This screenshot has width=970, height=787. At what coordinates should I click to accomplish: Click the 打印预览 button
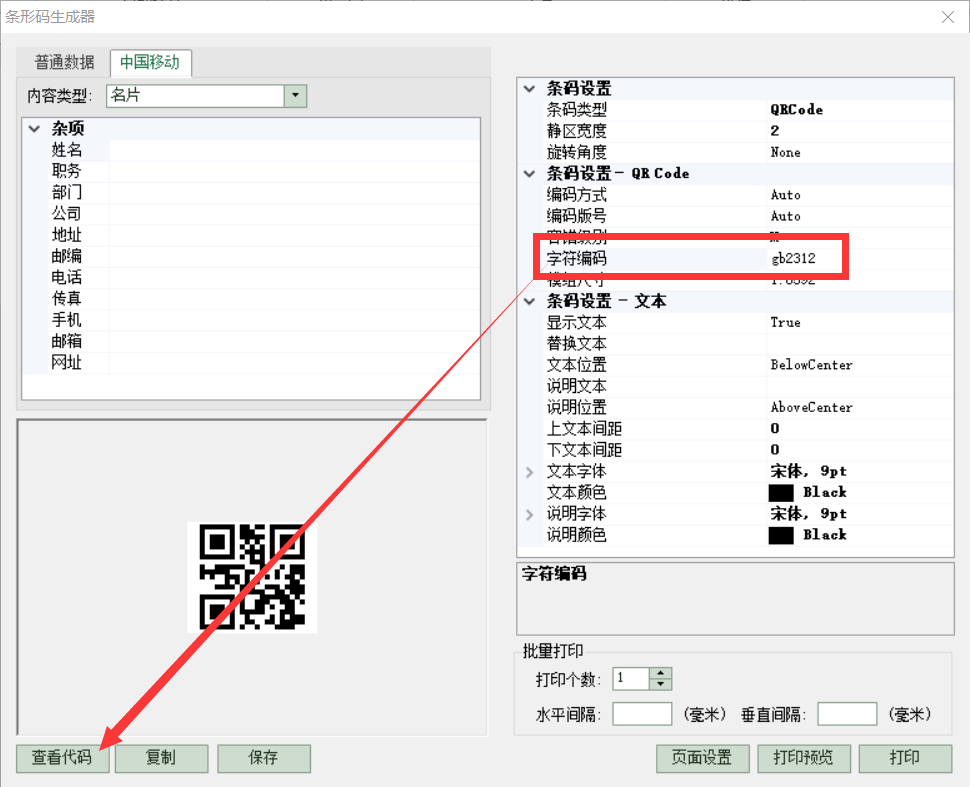click(804, 758)
